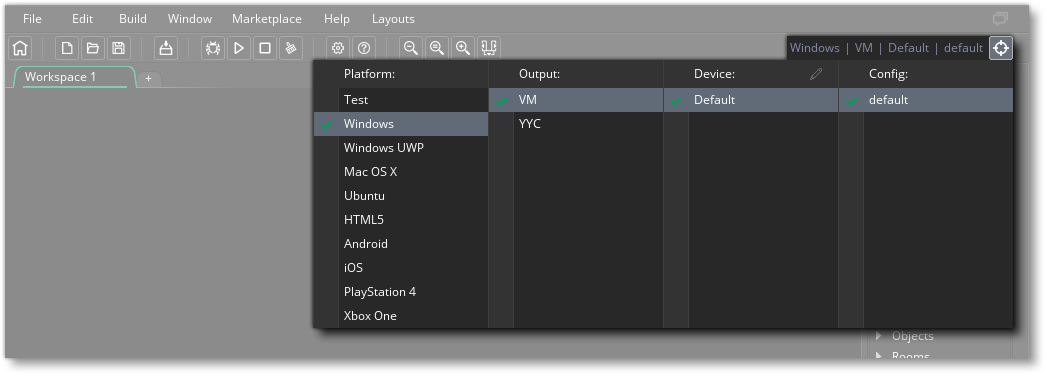1045x374 pixels.
Task: Save the project with the floppy icon
Action: [119, 48]
